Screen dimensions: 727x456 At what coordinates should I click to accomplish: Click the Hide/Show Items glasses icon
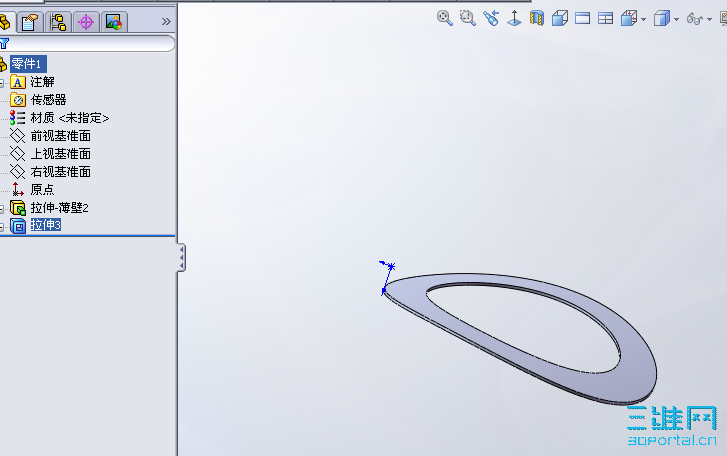click(695, 19)
